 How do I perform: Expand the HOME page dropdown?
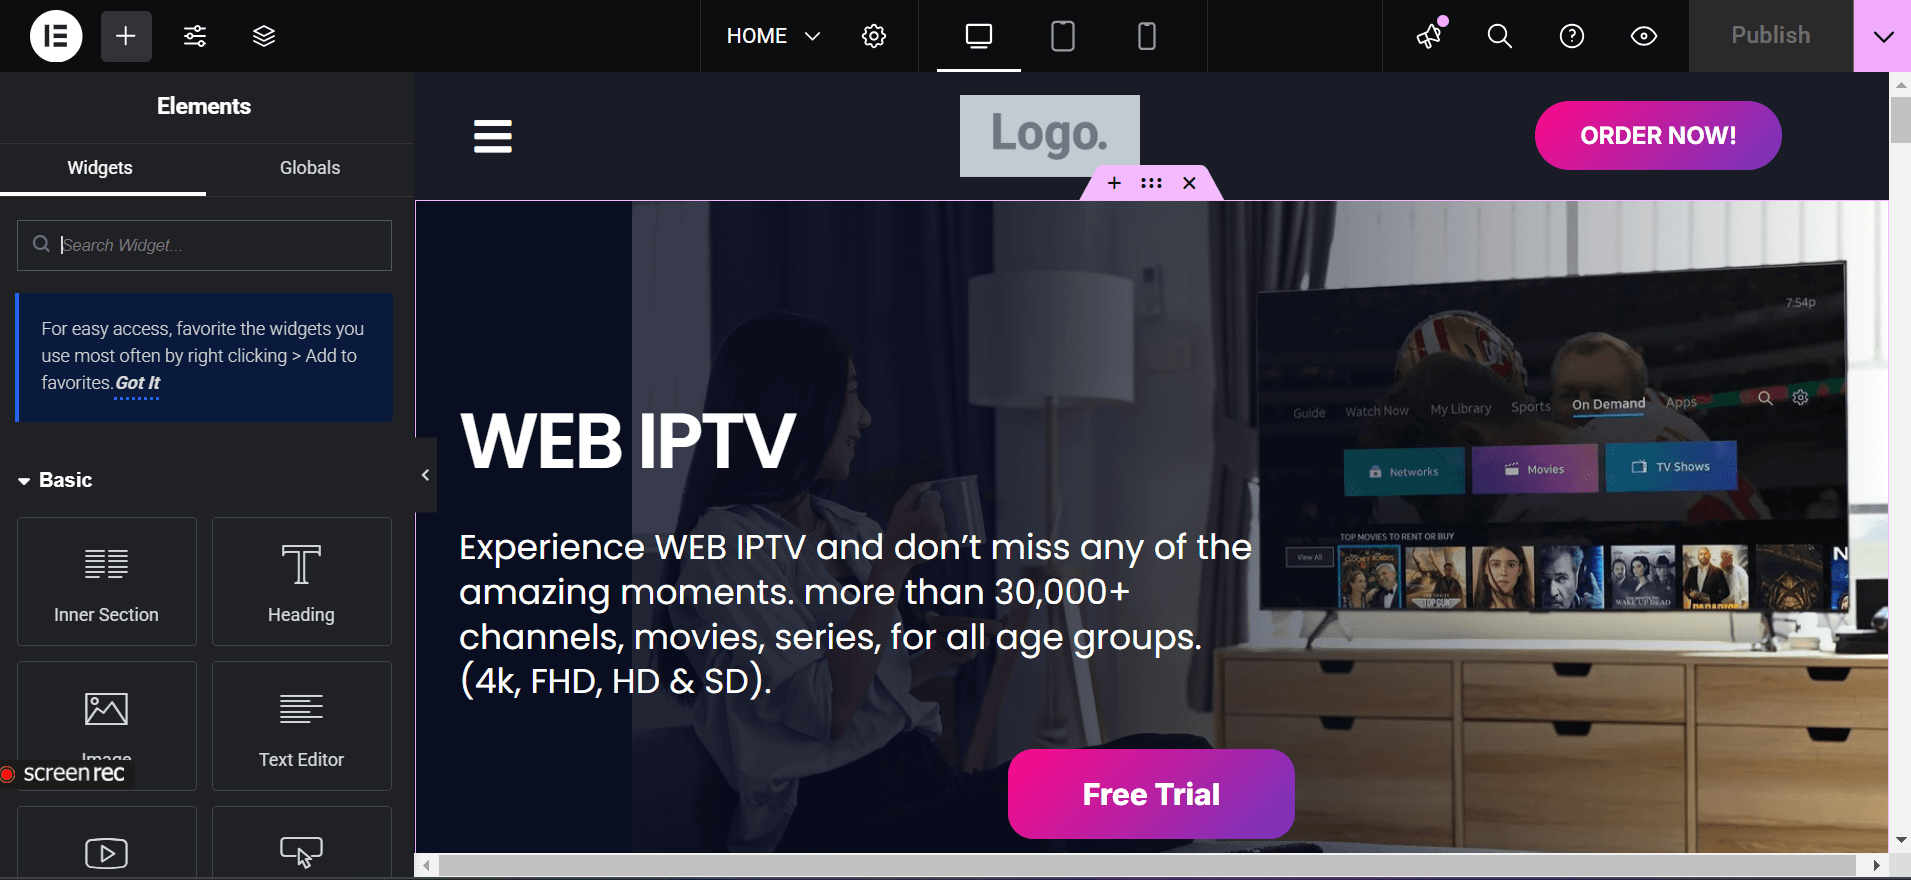click(773, 36)
